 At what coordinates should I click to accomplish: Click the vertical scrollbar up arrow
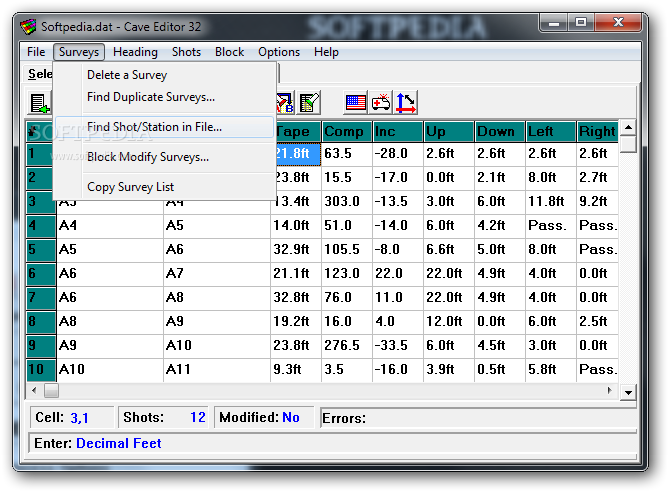point(628,128)
